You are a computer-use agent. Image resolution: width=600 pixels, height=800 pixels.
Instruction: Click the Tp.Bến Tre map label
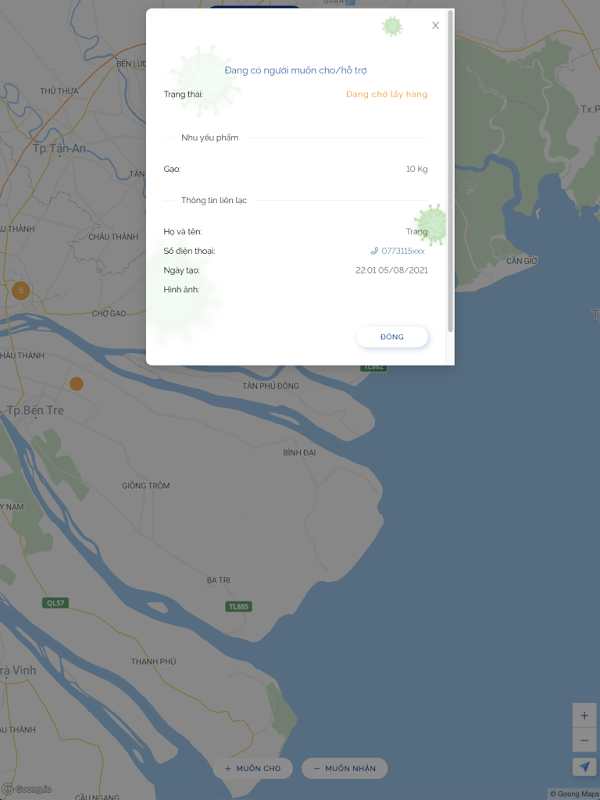pyautogui.click(x=35, y=411)
